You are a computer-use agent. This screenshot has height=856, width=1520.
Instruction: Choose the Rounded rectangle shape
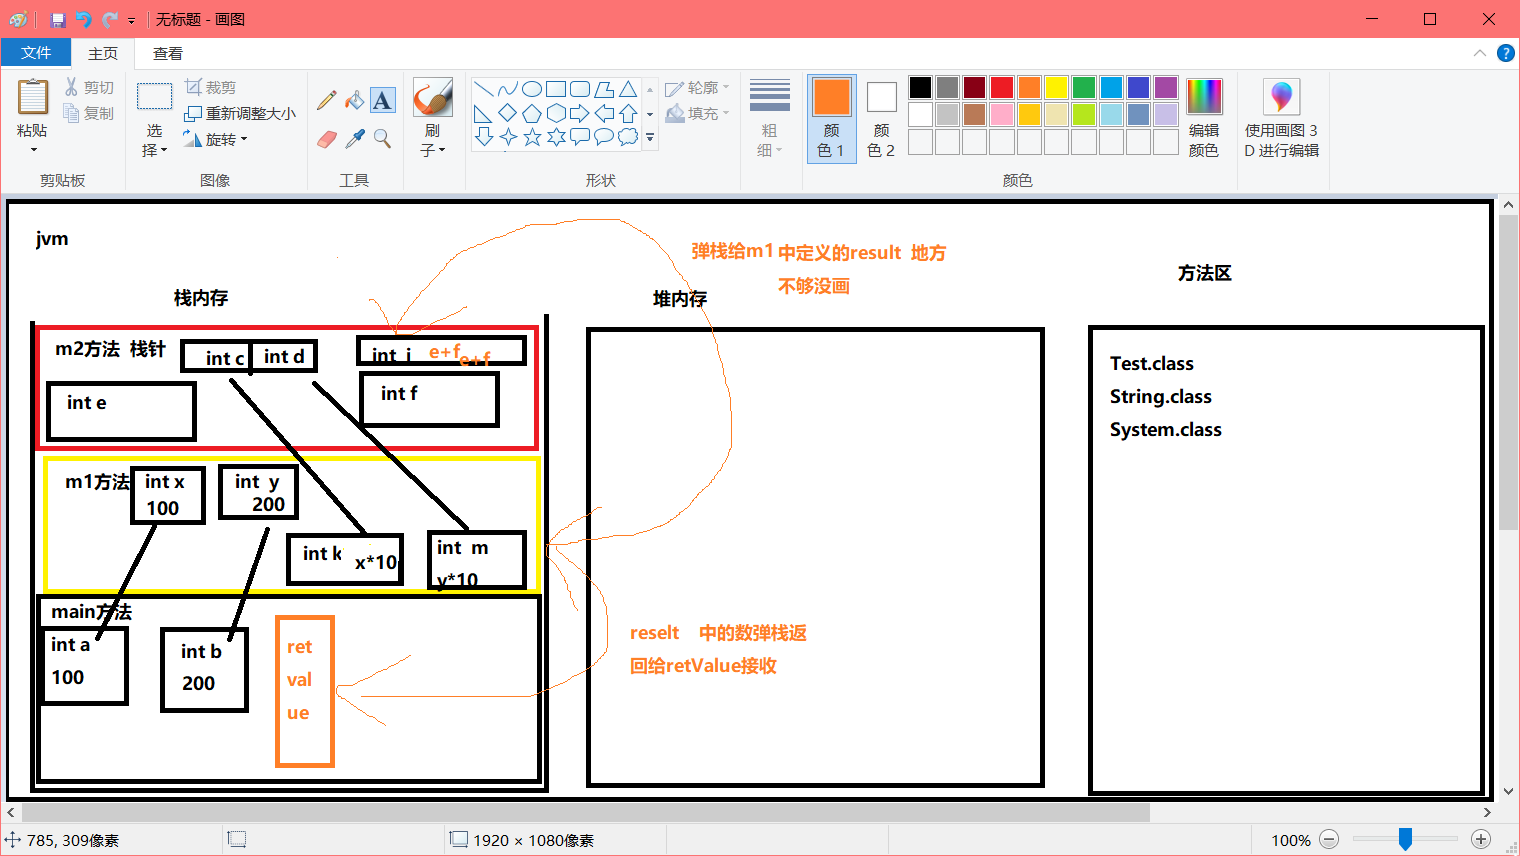click(x=580, y=89)
